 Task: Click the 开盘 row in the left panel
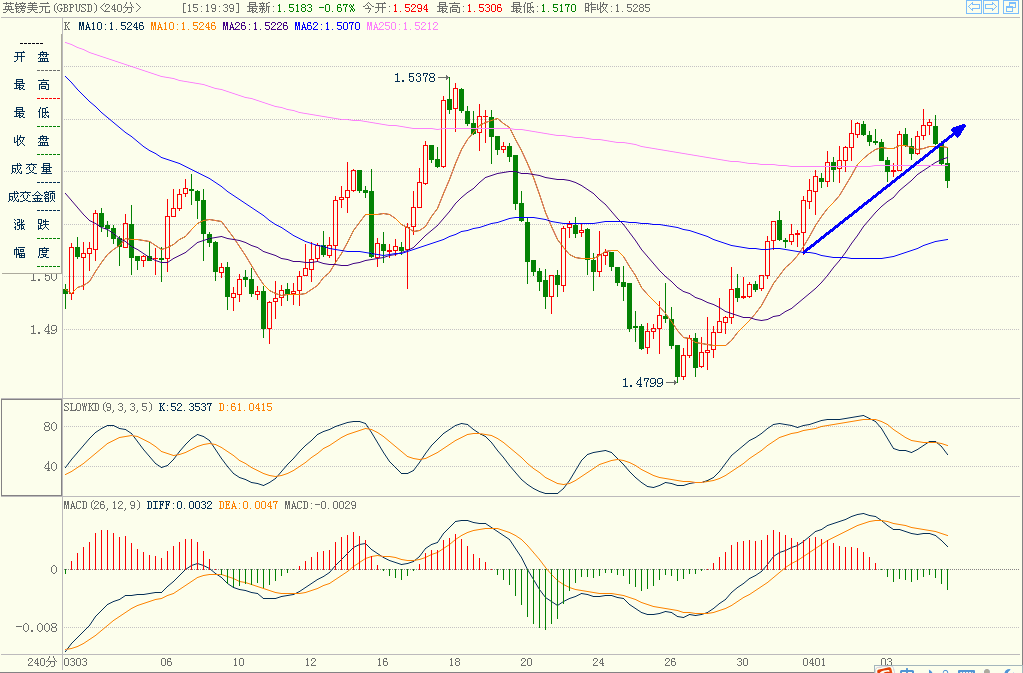(31, 57)
